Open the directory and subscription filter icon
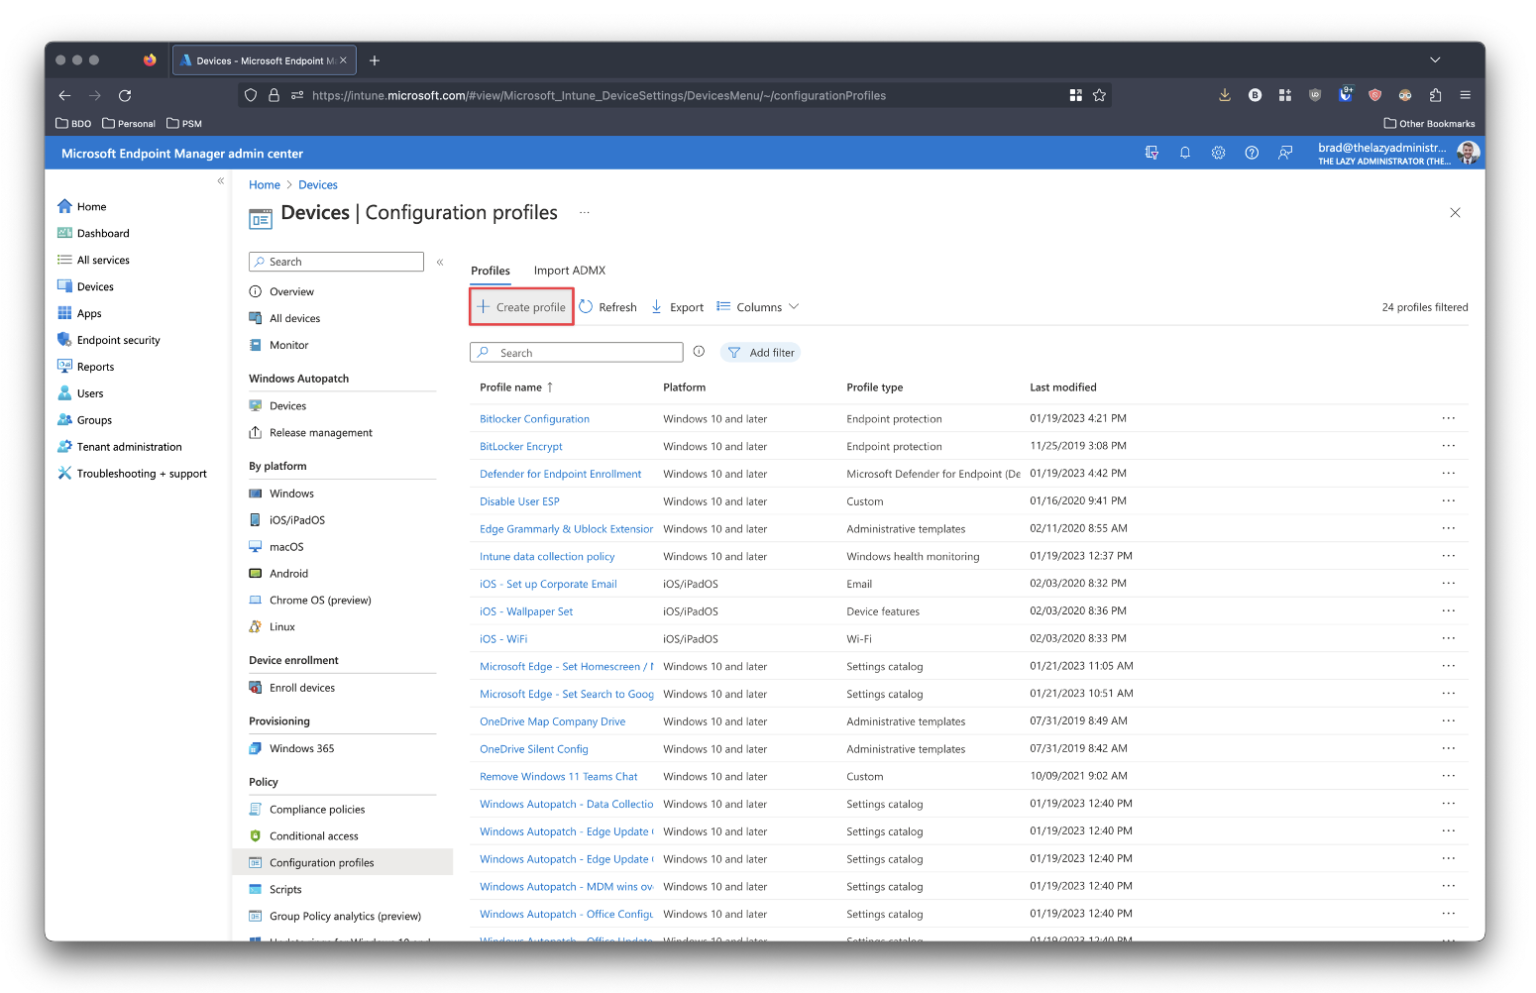 [x=1151, y=153]
